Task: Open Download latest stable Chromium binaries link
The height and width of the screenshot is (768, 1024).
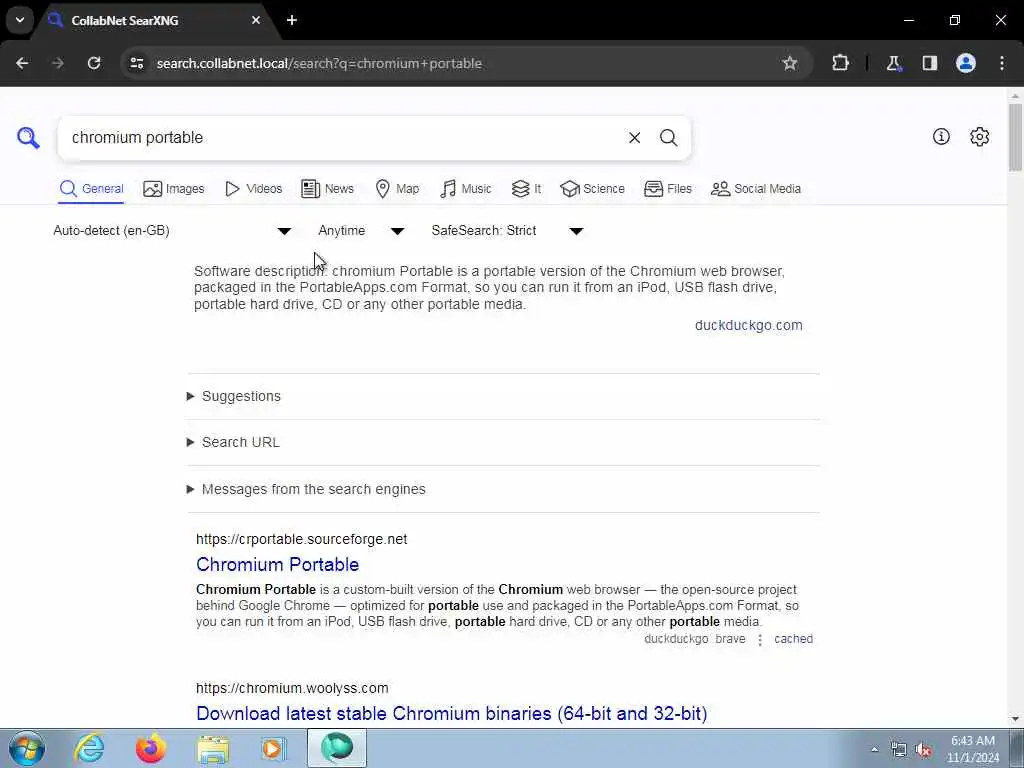Action: point(452,713)
